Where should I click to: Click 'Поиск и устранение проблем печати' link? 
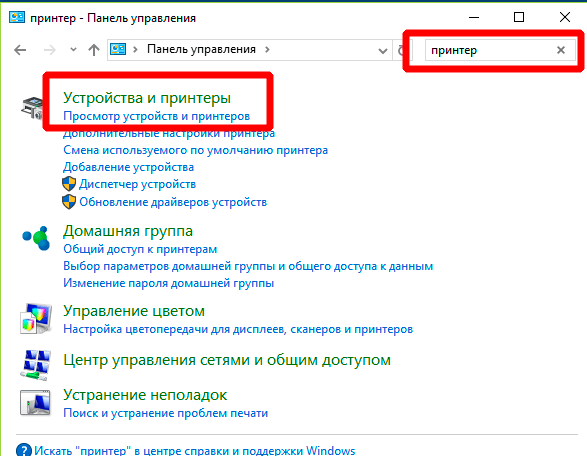(165, 413)
